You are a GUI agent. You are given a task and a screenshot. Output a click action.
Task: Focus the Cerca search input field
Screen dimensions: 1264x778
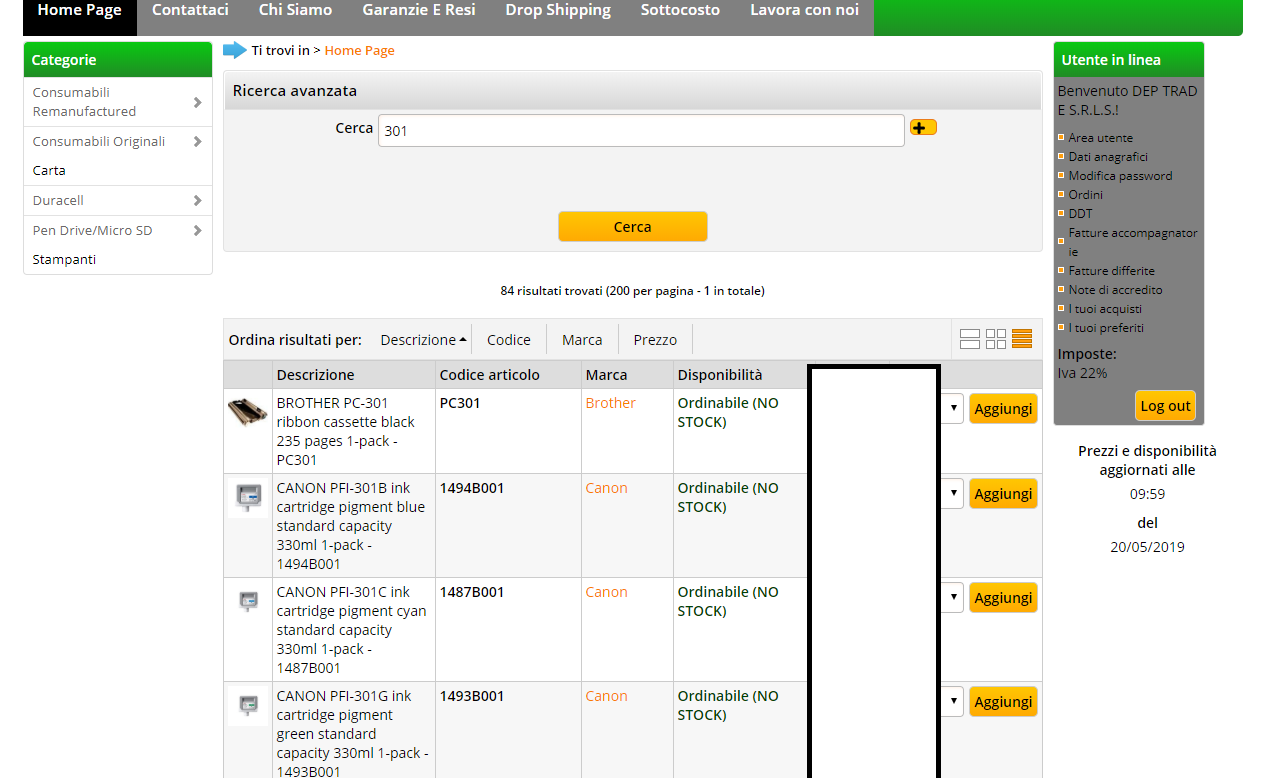(641, 130)
